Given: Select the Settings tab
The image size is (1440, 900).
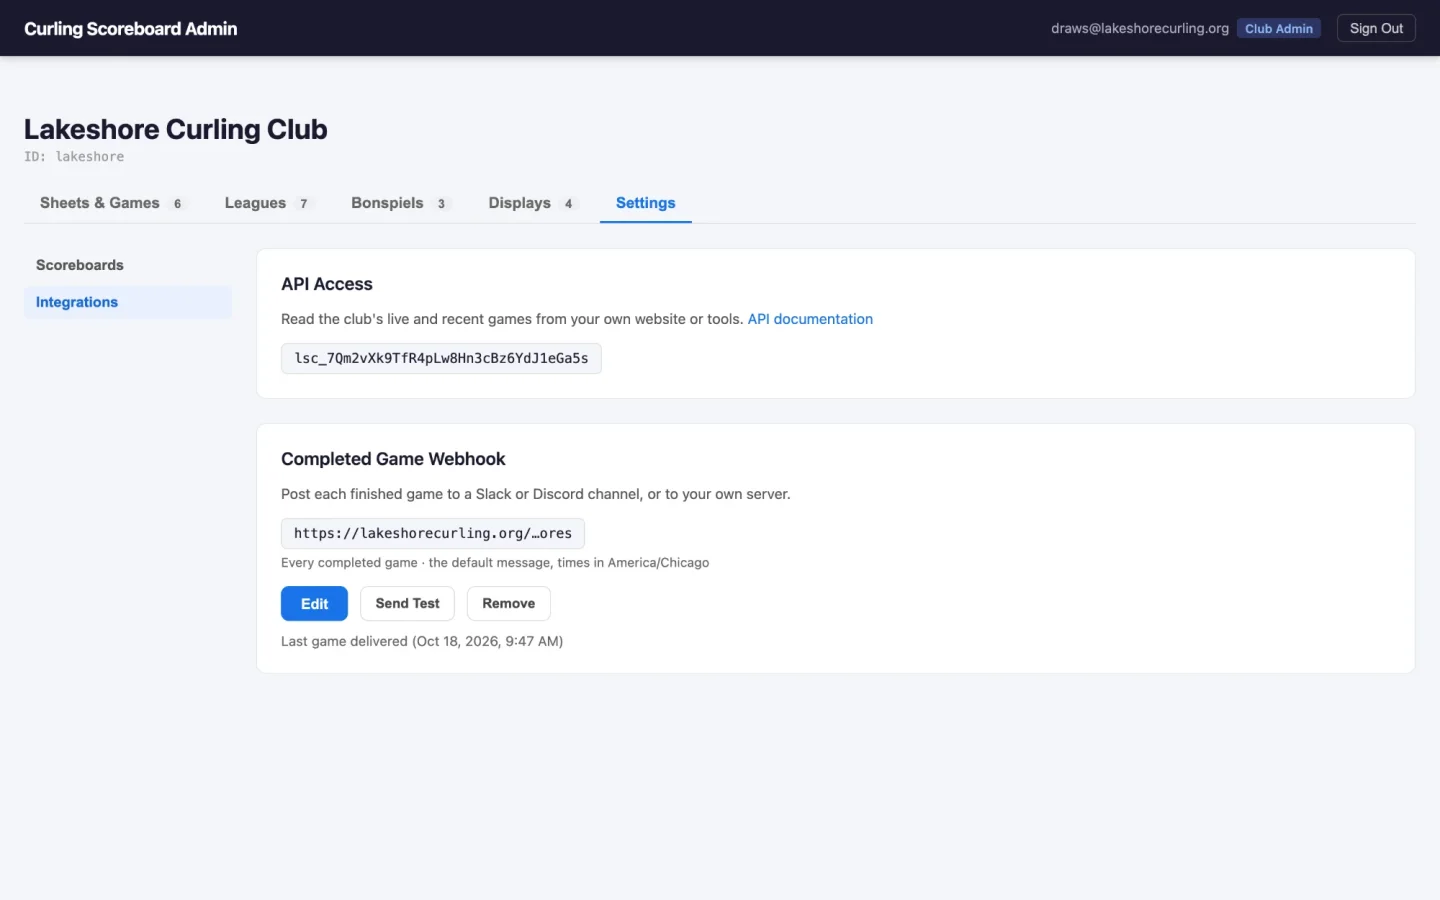Looking at the screenshot, I should coord(646,203).
